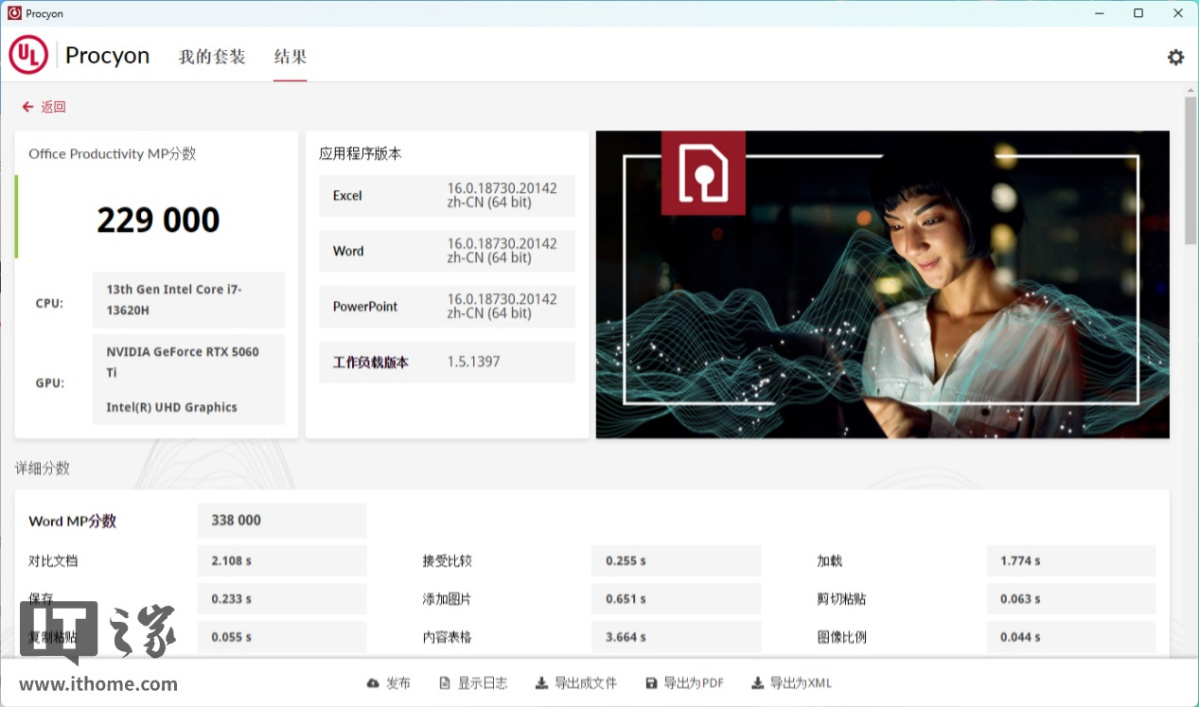This screenshot has width=1199, height=707.
Task: Click the export to file download icon
Action: click(541, 683)
